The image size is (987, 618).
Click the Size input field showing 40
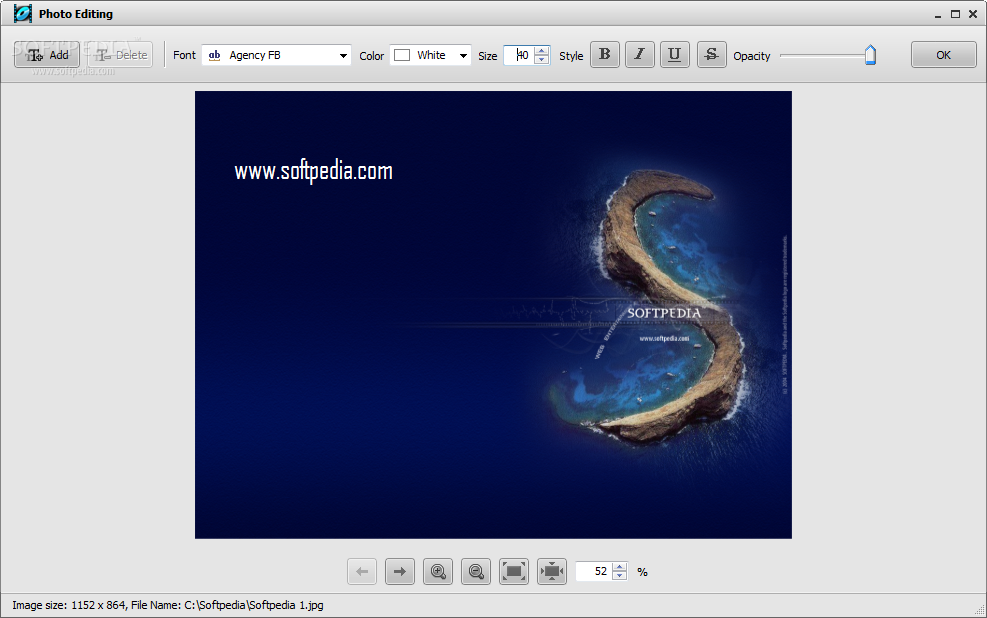[x=519, y=55]
